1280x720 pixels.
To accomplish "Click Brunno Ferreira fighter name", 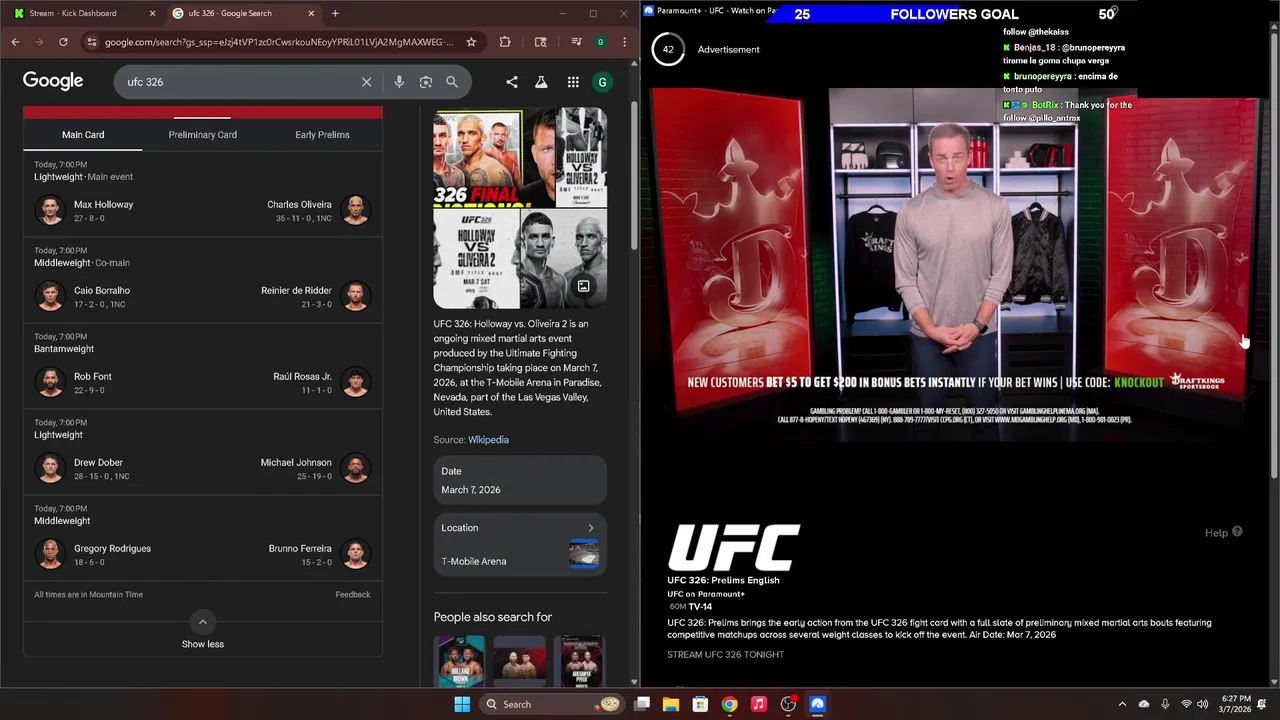I will (x=300, y=549).
